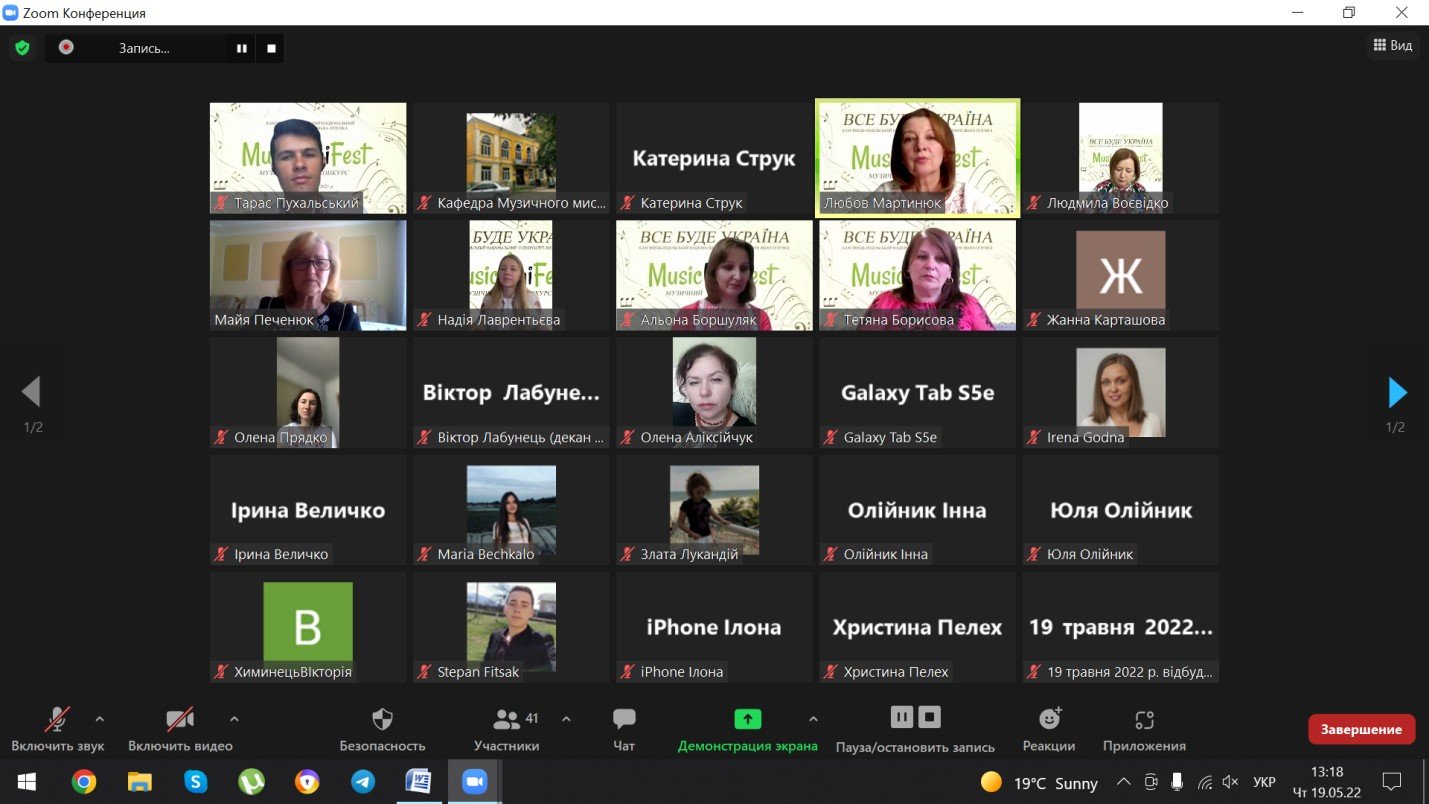The image size is (1429, 804).
Task: Open Telegram from the taskbar
Action: click(x=361, y=781)
